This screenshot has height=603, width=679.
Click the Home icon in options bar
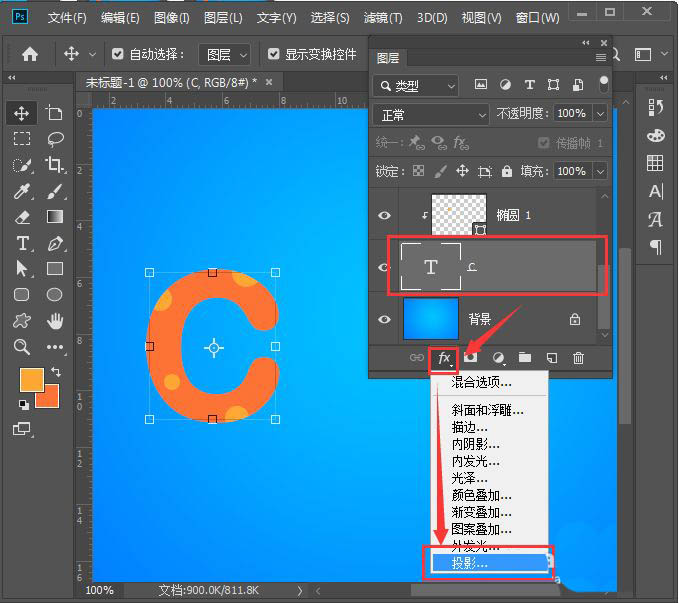coord(30,55)
